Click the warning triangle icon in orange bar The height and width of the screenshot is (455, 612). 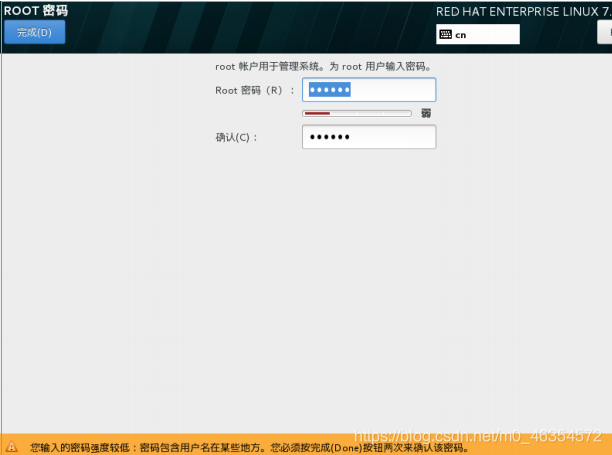[11, 446]
